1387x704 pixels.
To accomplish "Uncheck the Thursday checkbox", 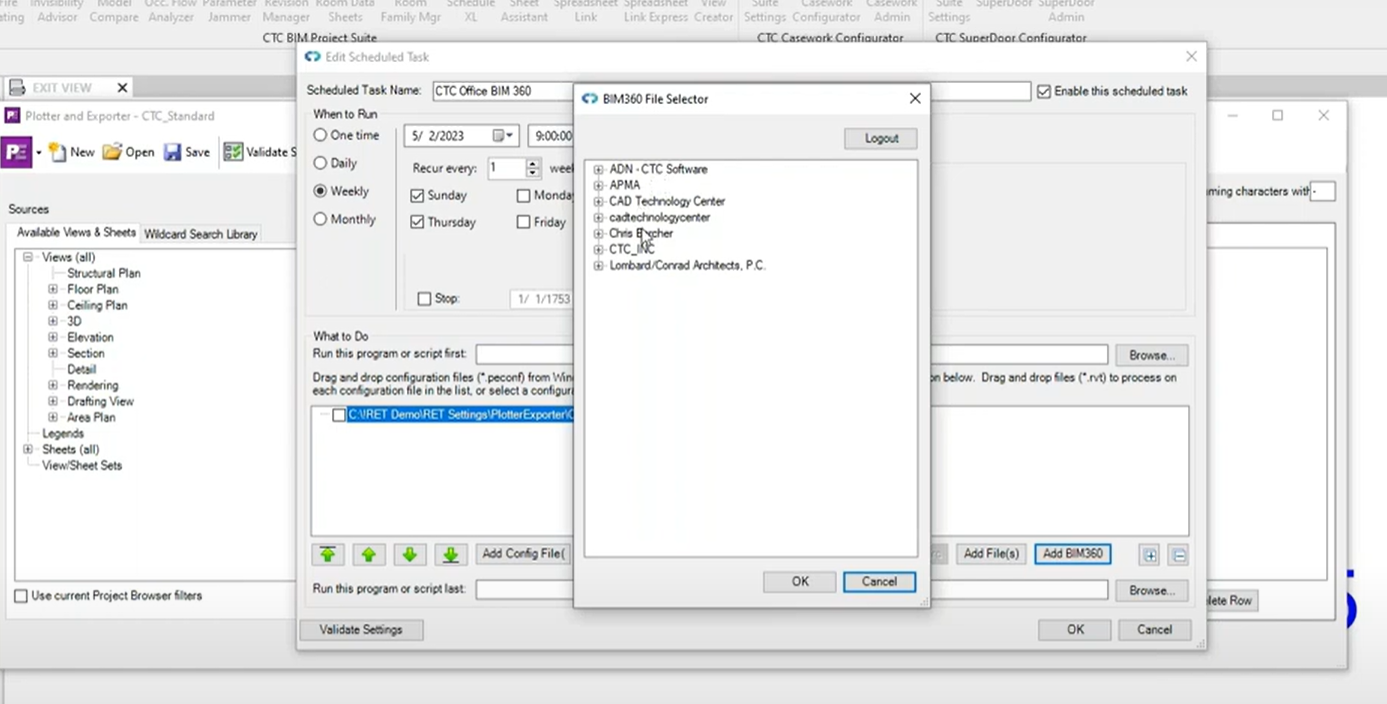I will point(417,222).
